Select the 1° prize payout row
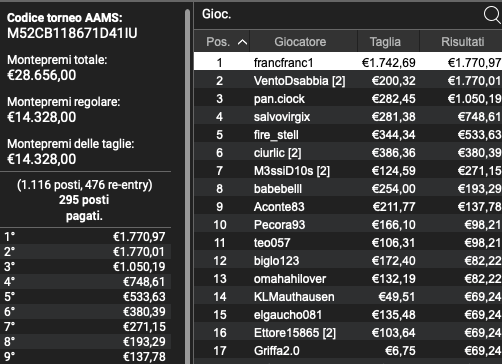 pos(85,236)
